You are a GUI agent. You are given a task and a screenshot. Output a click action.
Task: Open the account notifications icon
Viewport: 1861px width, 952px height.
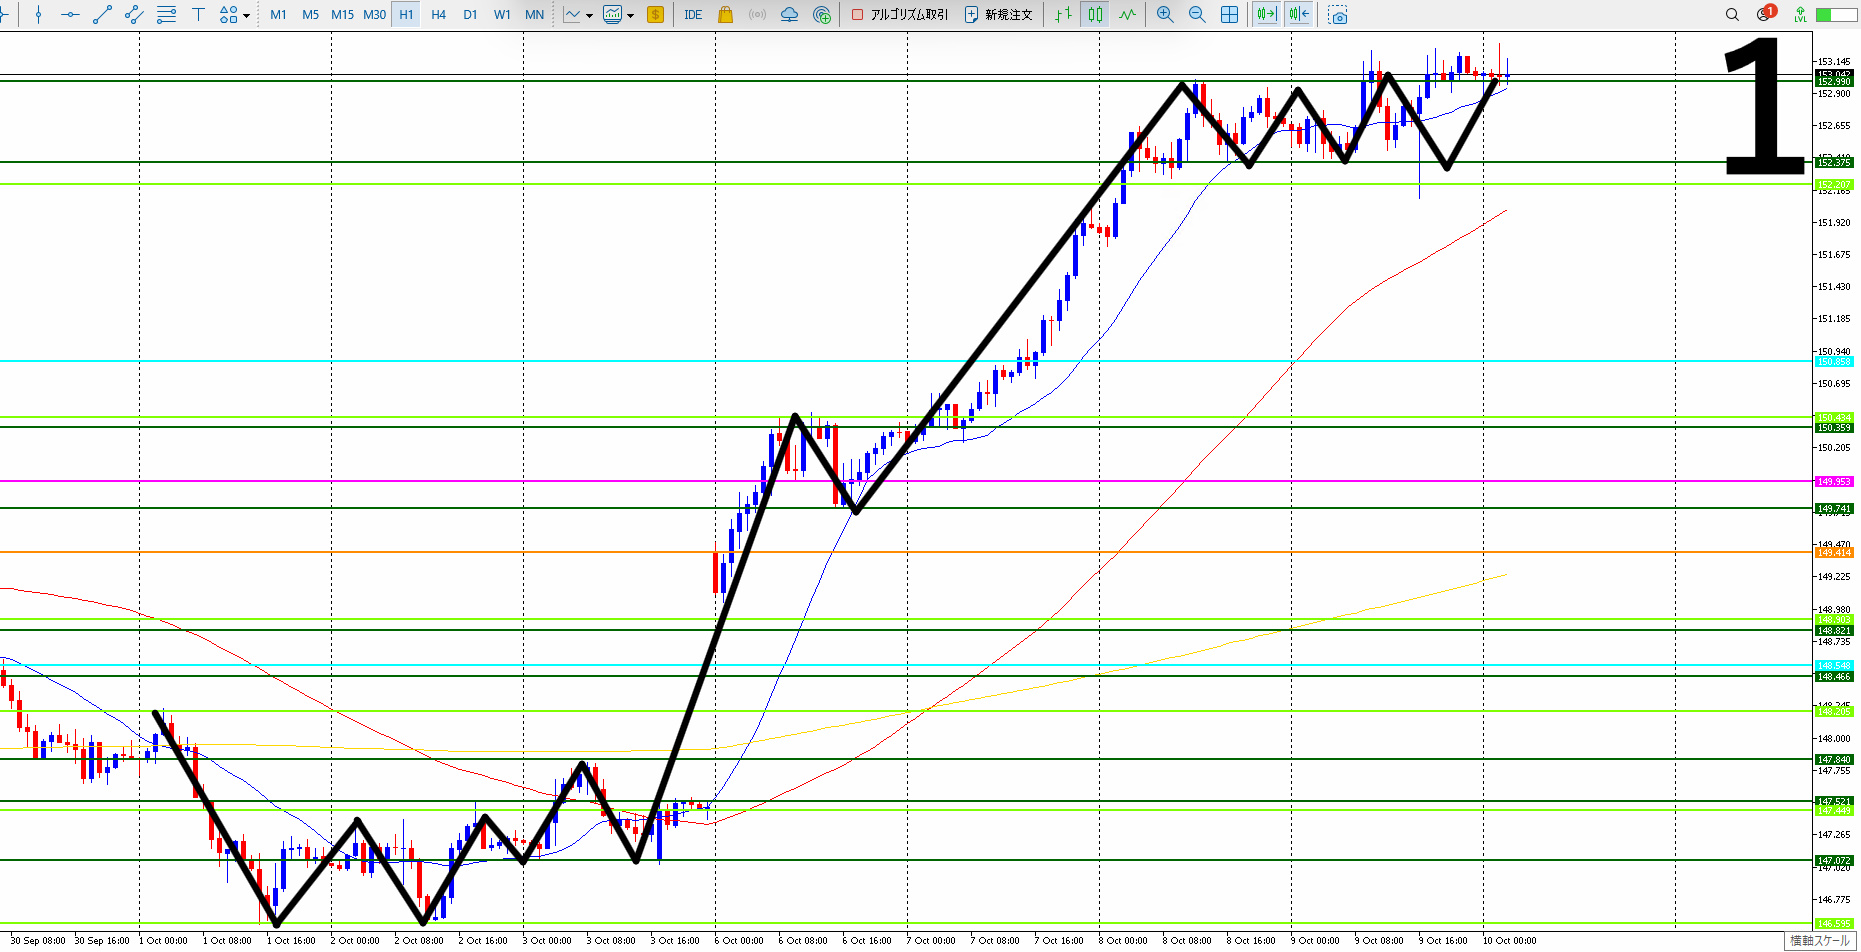pos(1765,14)
